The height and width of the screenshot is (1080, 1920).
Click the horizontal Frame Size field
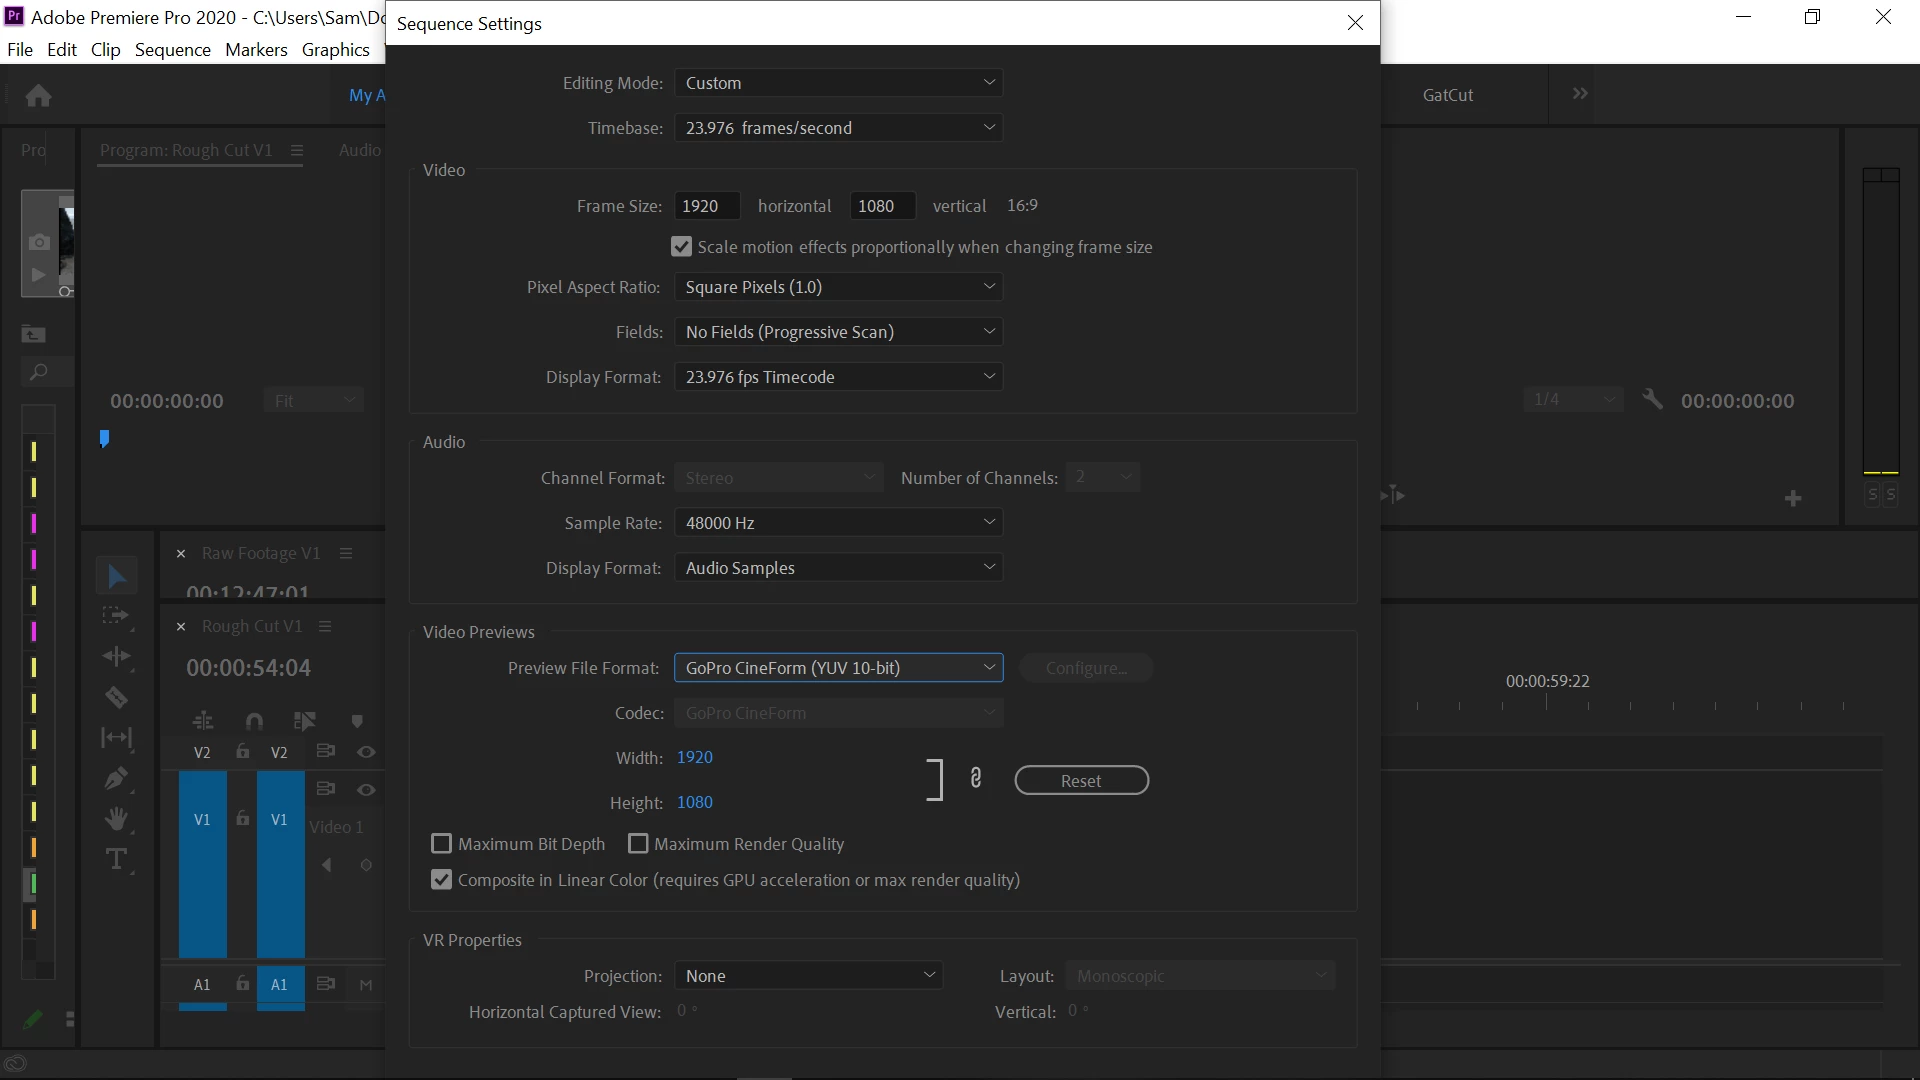(706, 206)
